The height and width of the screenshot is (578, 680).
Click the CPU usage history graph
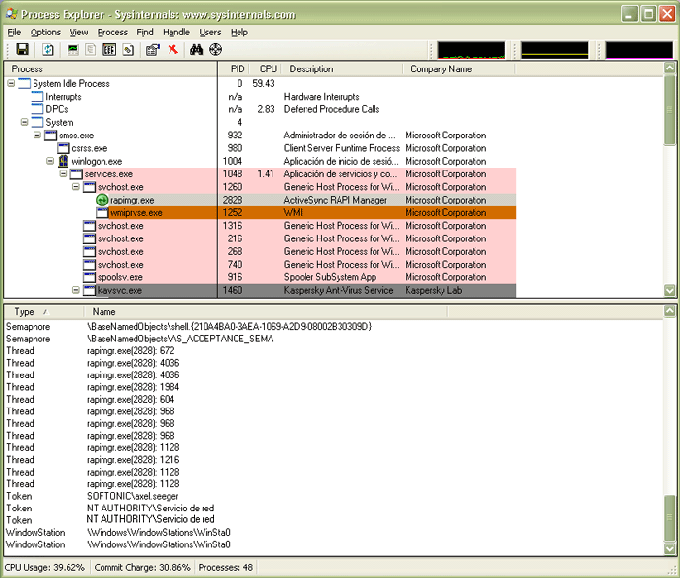tap(471, 50)
